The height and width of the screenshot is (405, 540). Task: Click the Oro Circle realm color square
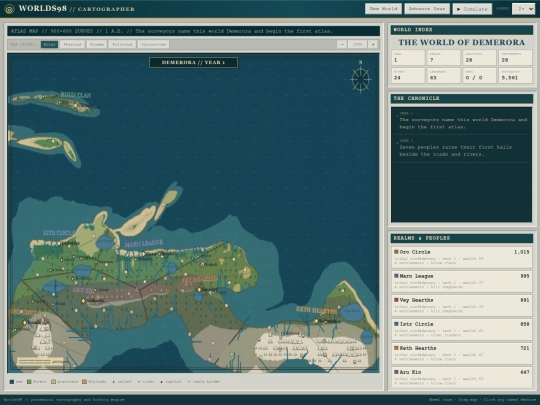point(396,252)
